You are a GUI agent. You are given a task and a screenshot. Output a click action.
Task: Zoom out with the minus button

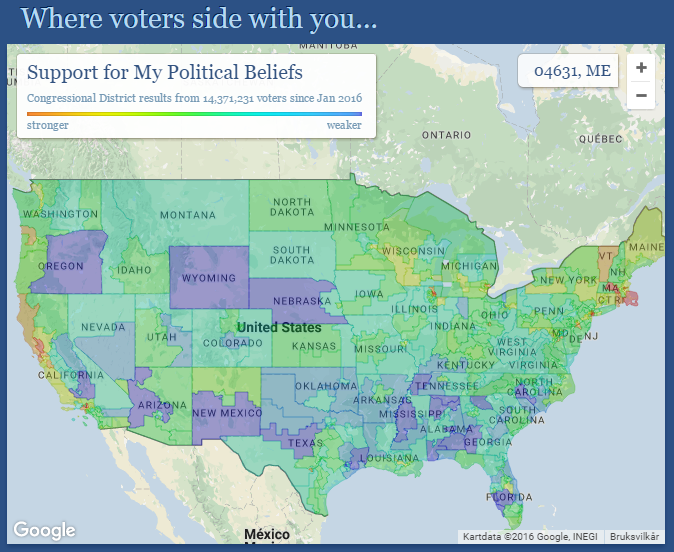(x=641, y=95)
